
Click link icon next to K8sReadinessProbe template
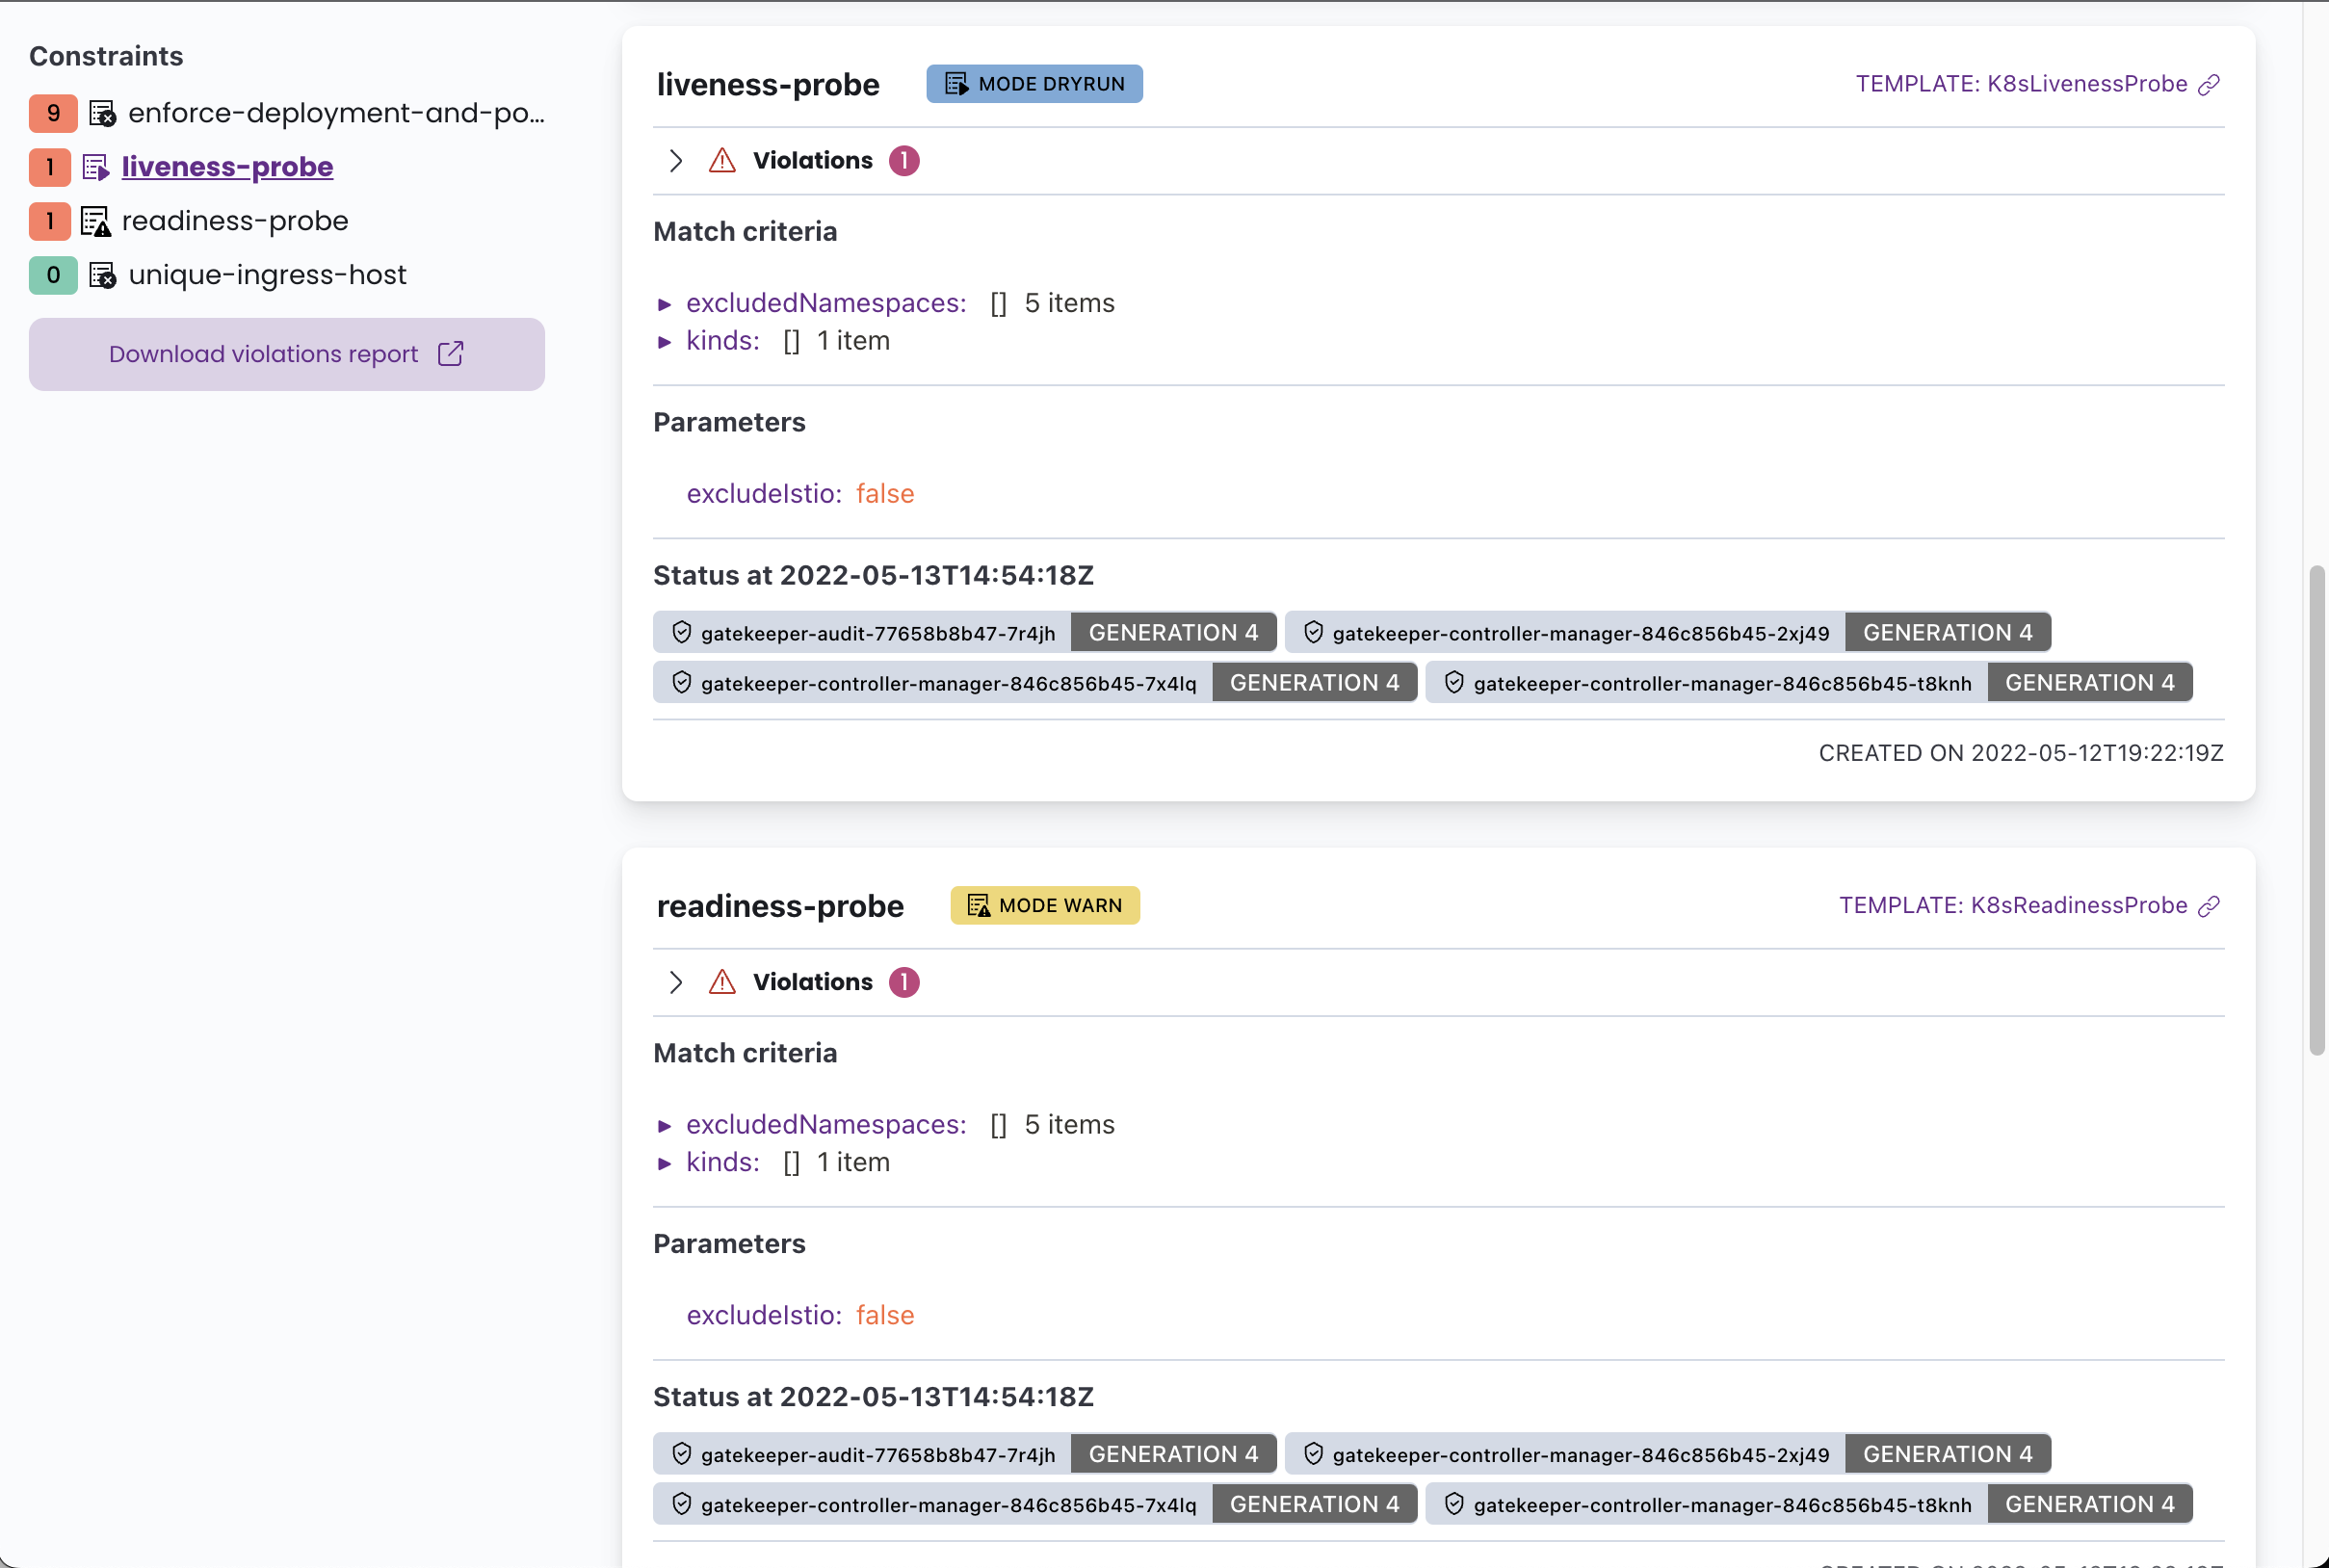(x=2209, y=906)
